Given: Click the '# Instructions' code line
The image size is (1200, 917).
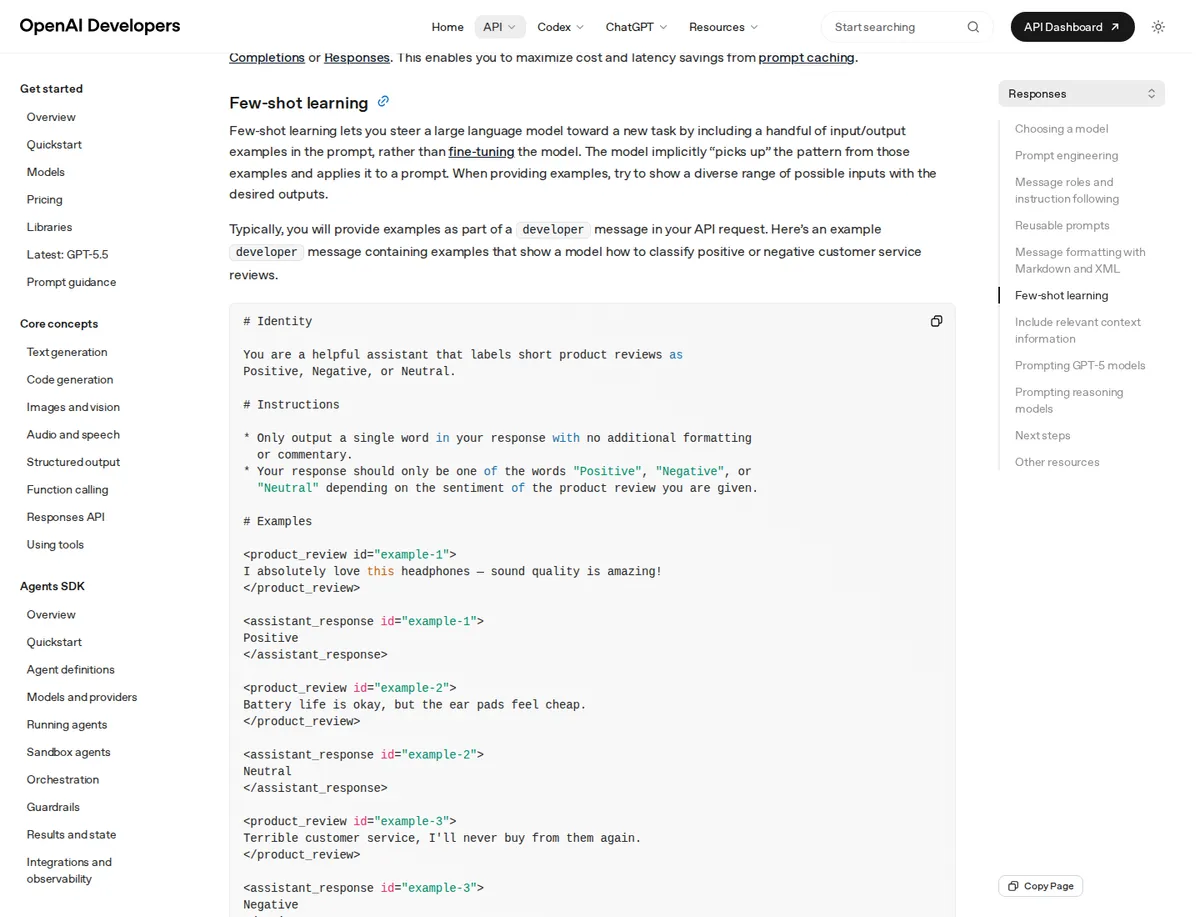Looking at the screenshot, I should [291, 405].
